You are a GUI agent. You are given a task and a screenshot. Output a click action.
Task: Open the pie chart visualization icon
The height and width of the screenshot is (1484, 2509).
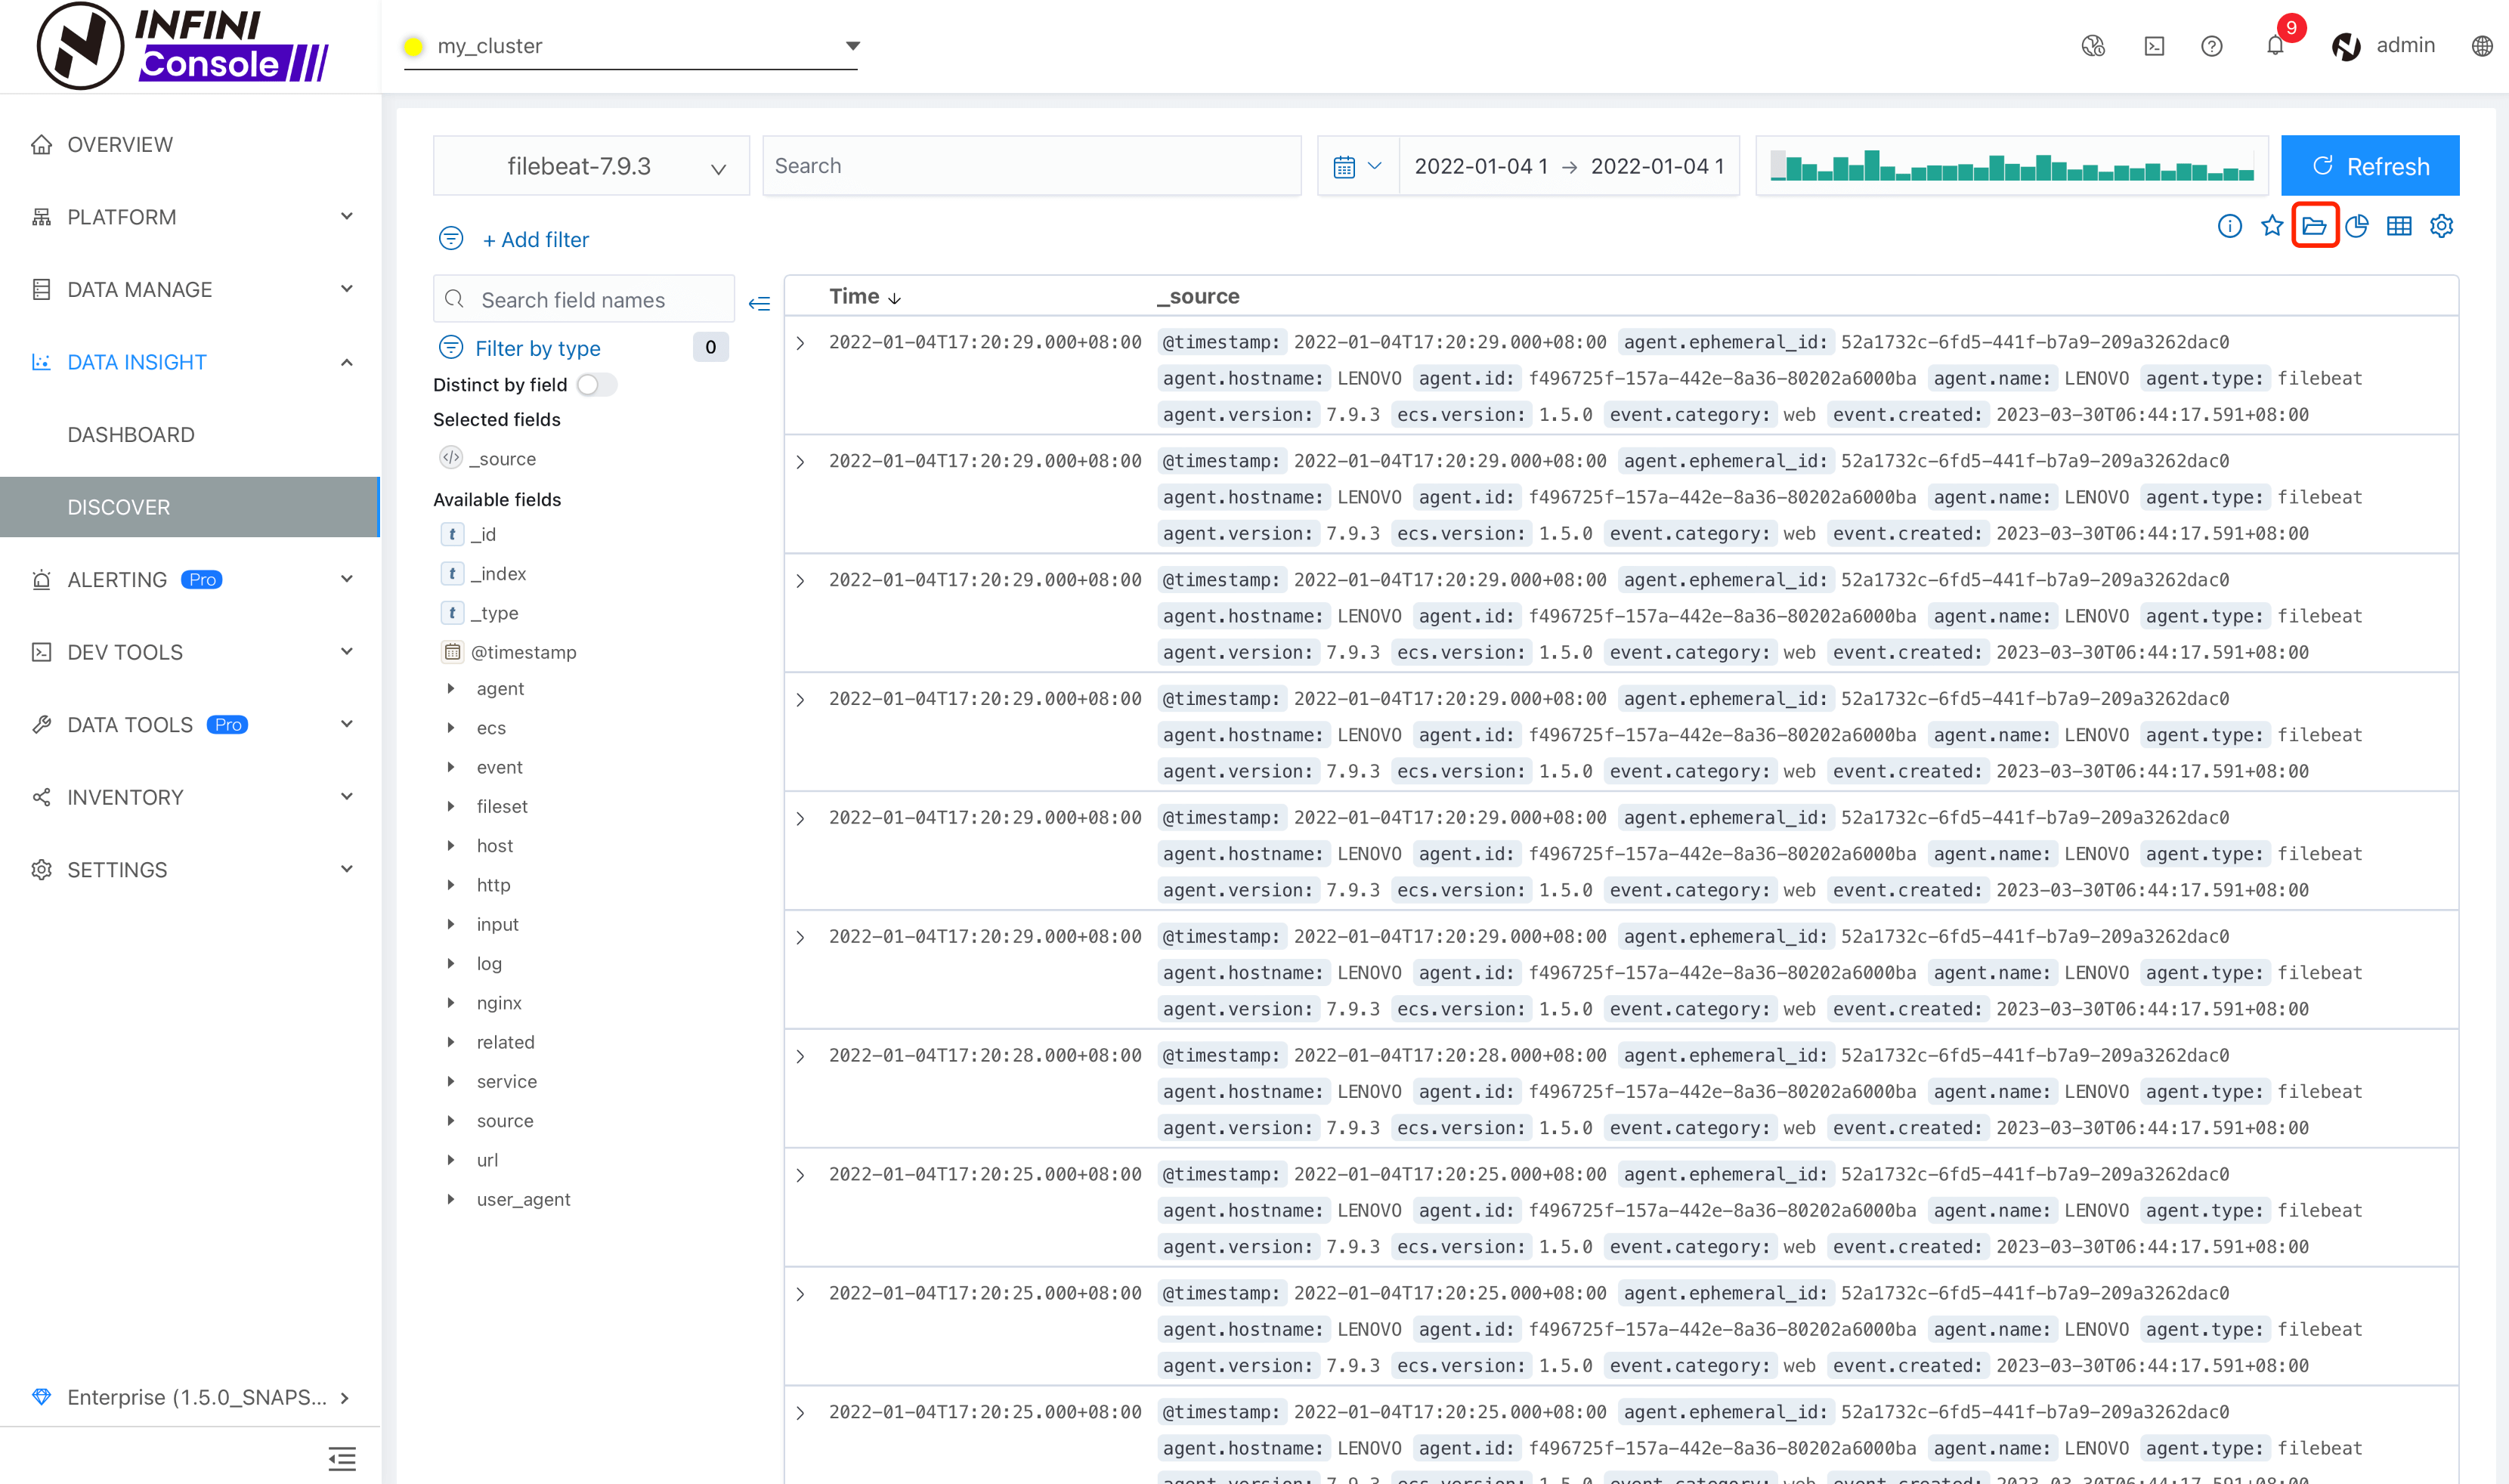coord(2357,226)
